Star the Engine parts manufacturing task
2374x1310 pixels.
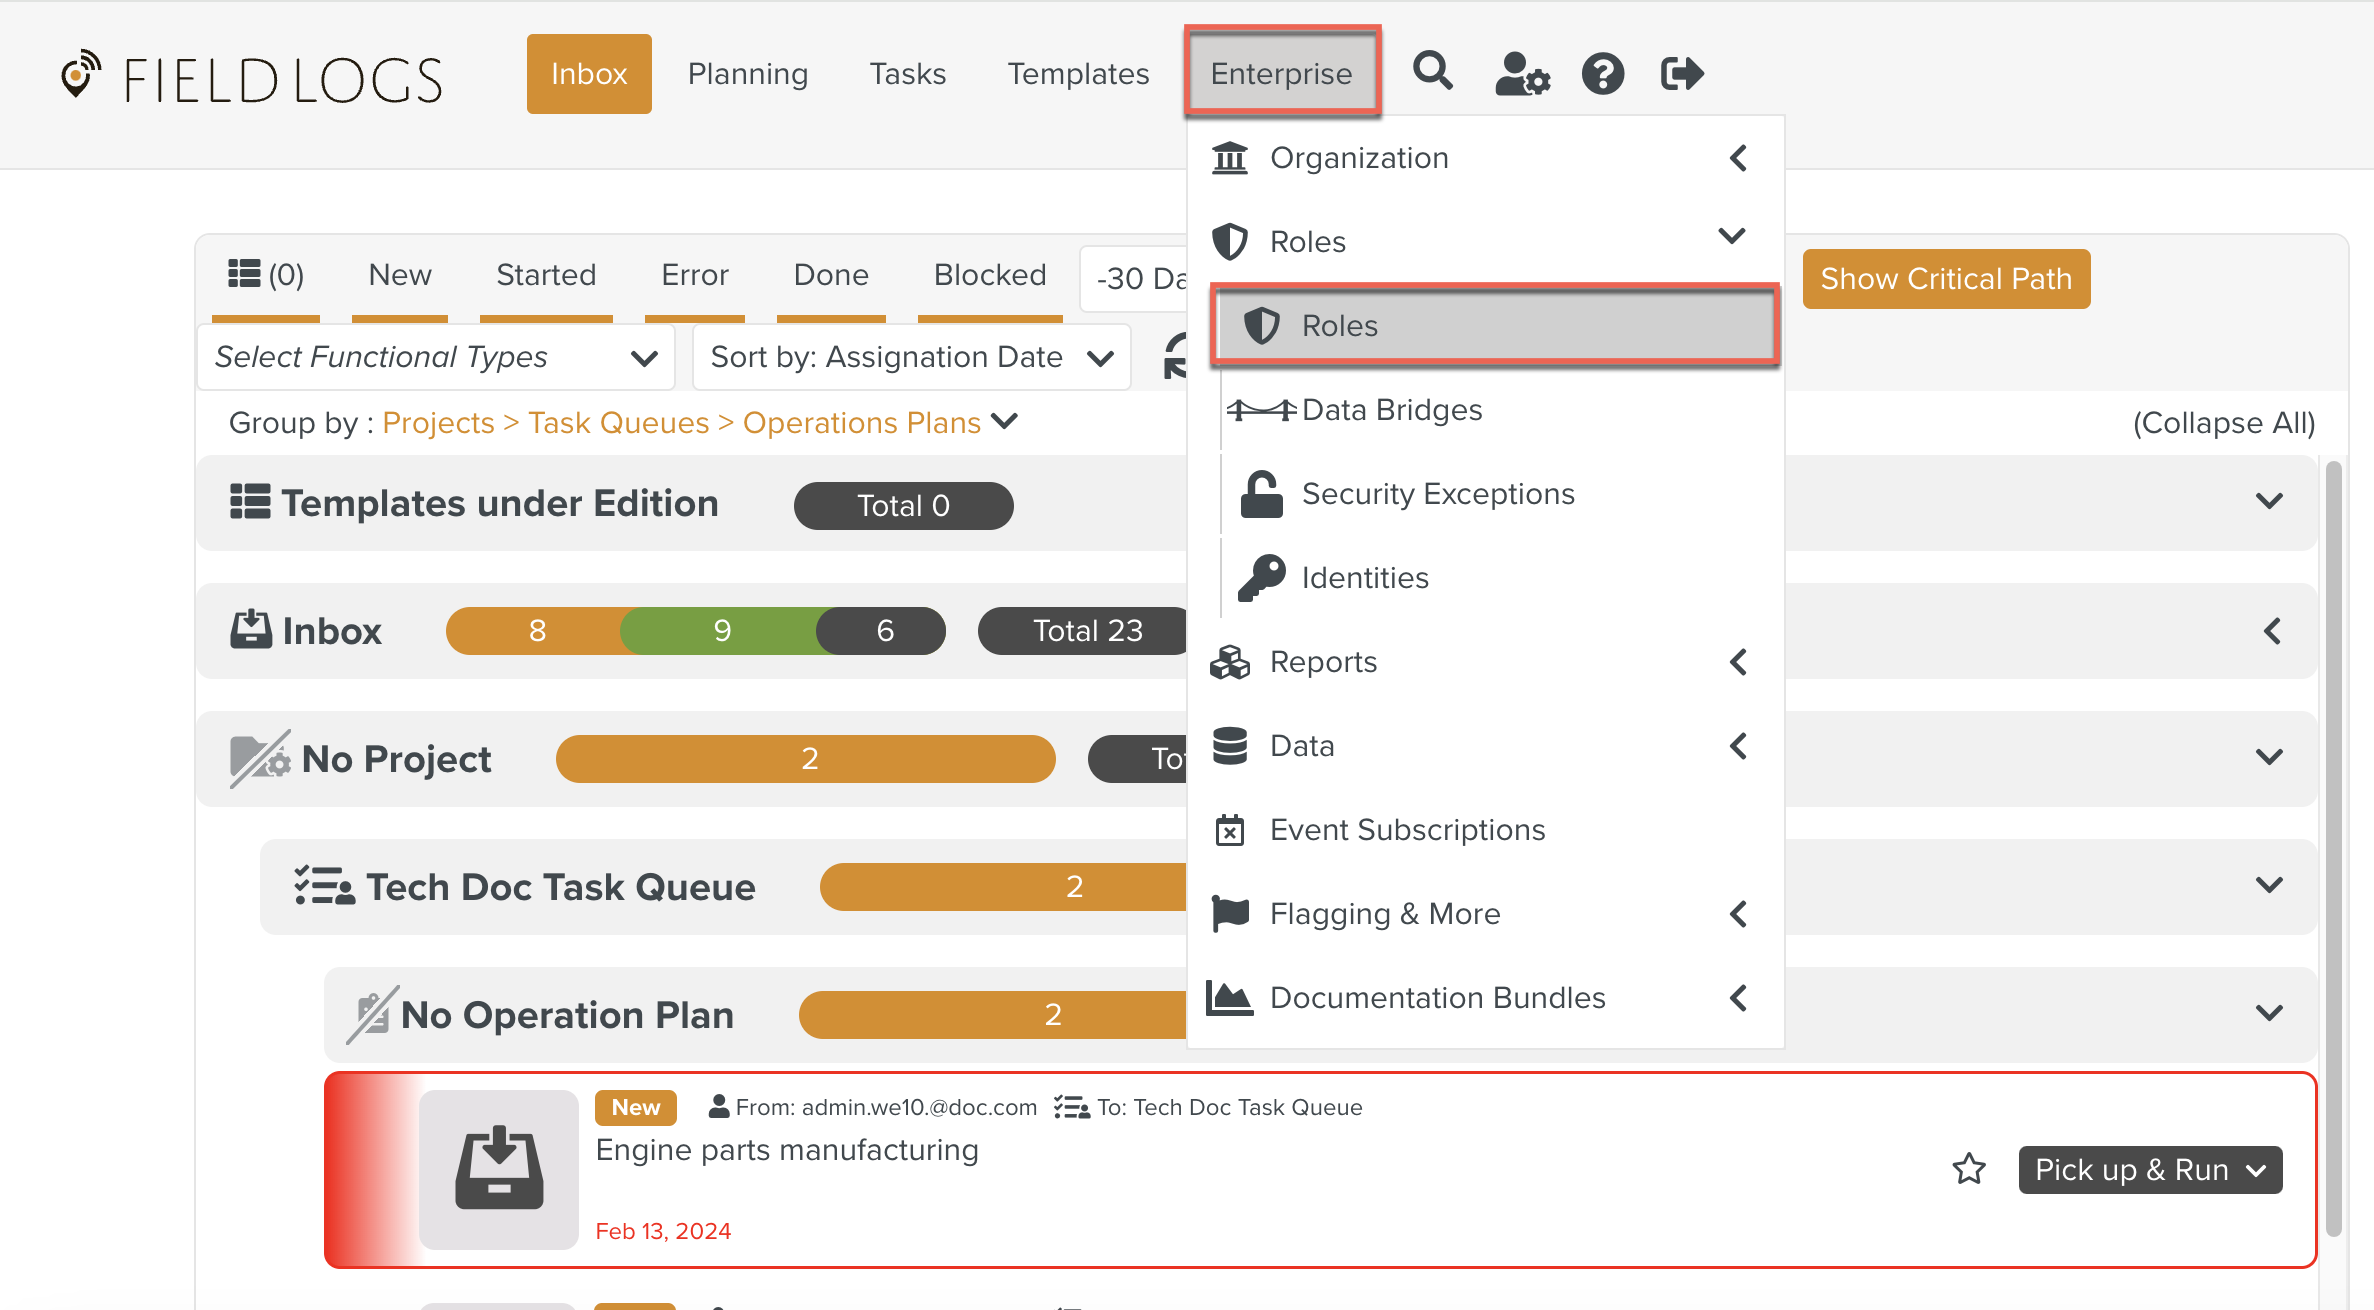pyautogui.click(x=1969, y=1169)
